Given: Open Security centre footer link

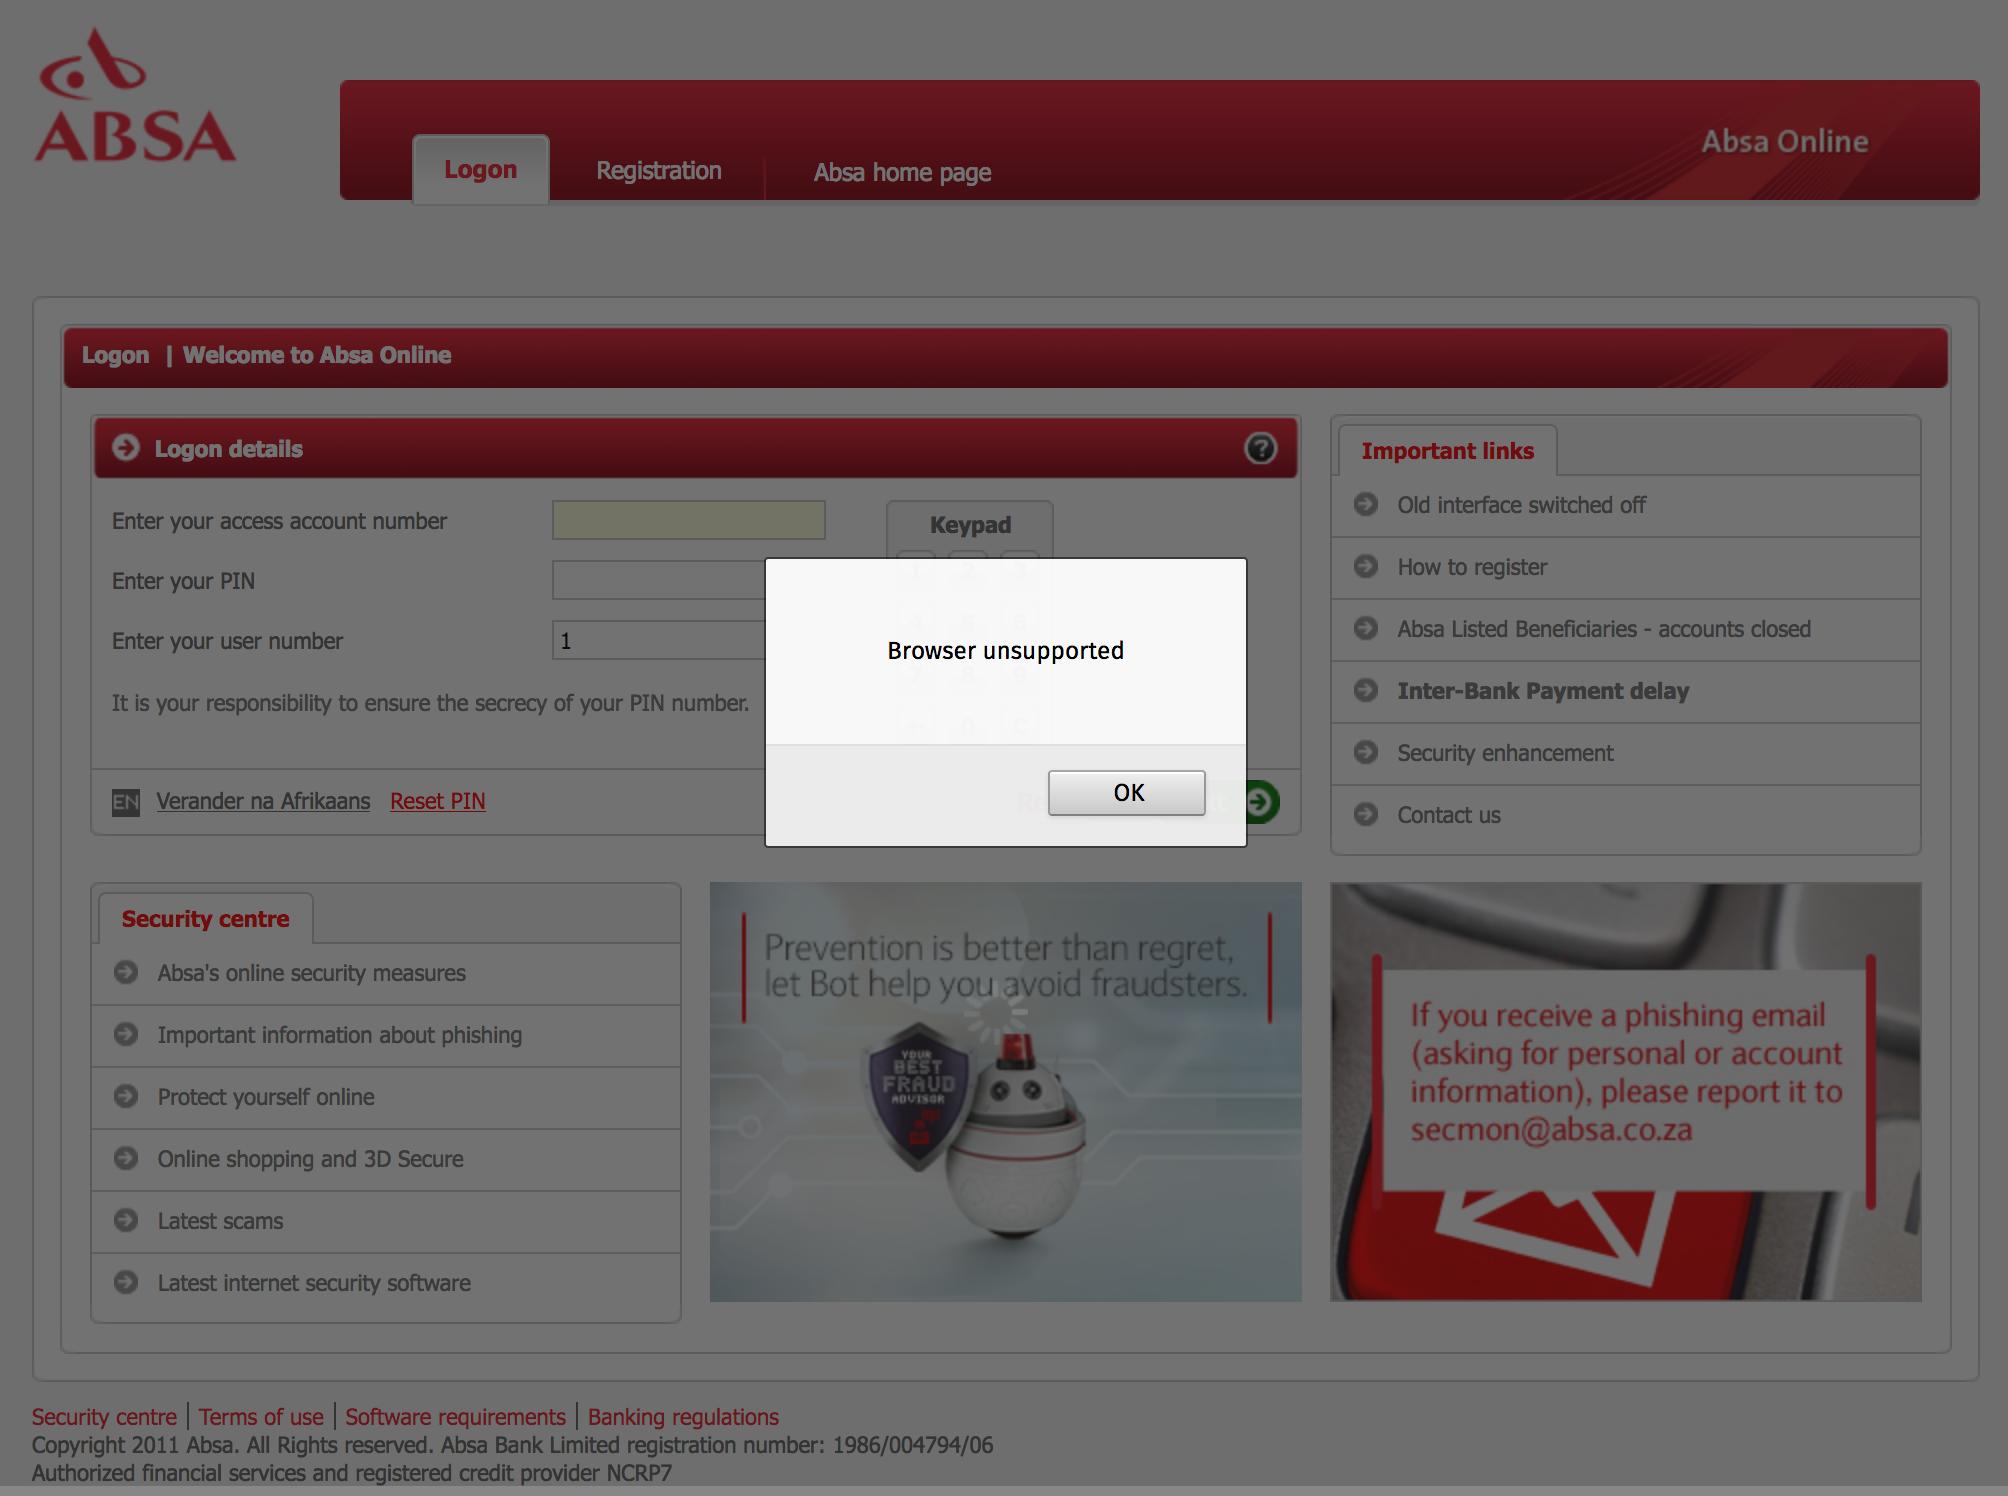Looking at the screenshot, I should (x=104, y=1417).
